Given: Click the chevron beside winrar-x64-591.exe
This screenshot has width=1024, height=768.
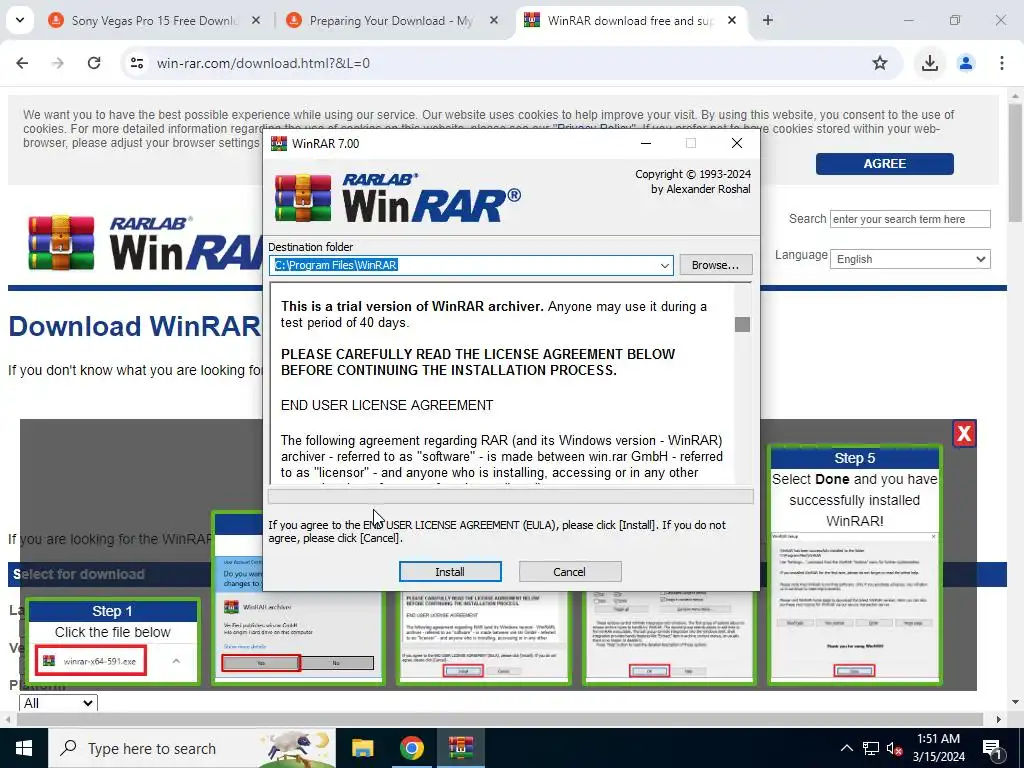Looking at the screenshot, I should (176, 661).
